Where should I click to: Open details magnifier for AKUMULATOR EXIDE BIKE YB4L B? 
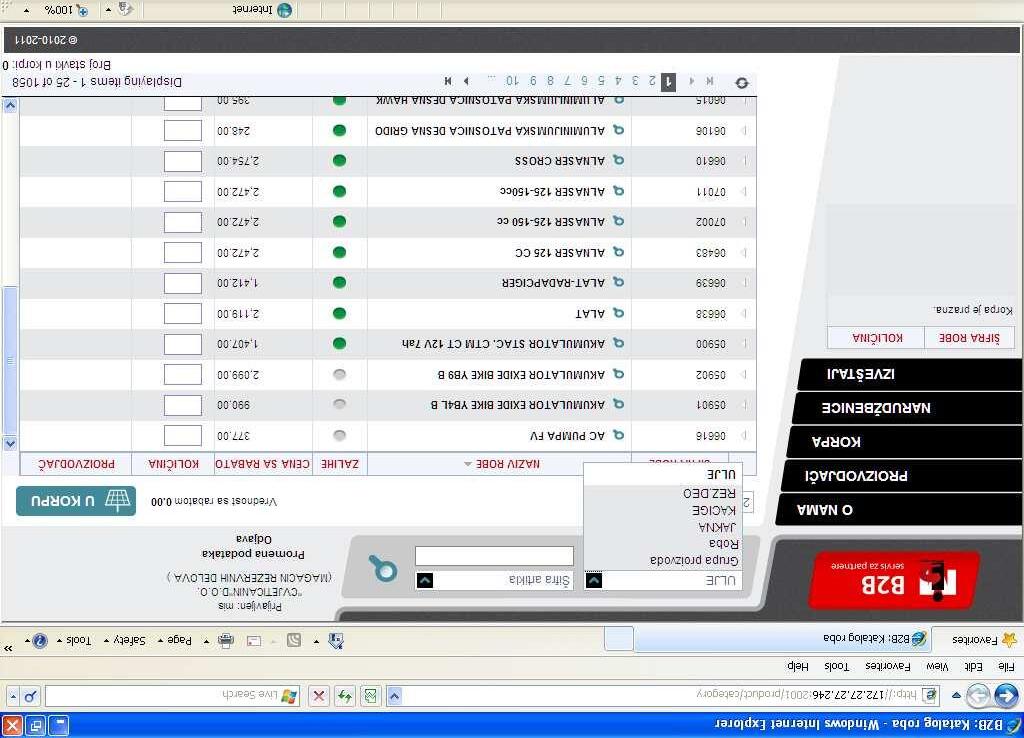pyautogui.click(x=618, y=404)
